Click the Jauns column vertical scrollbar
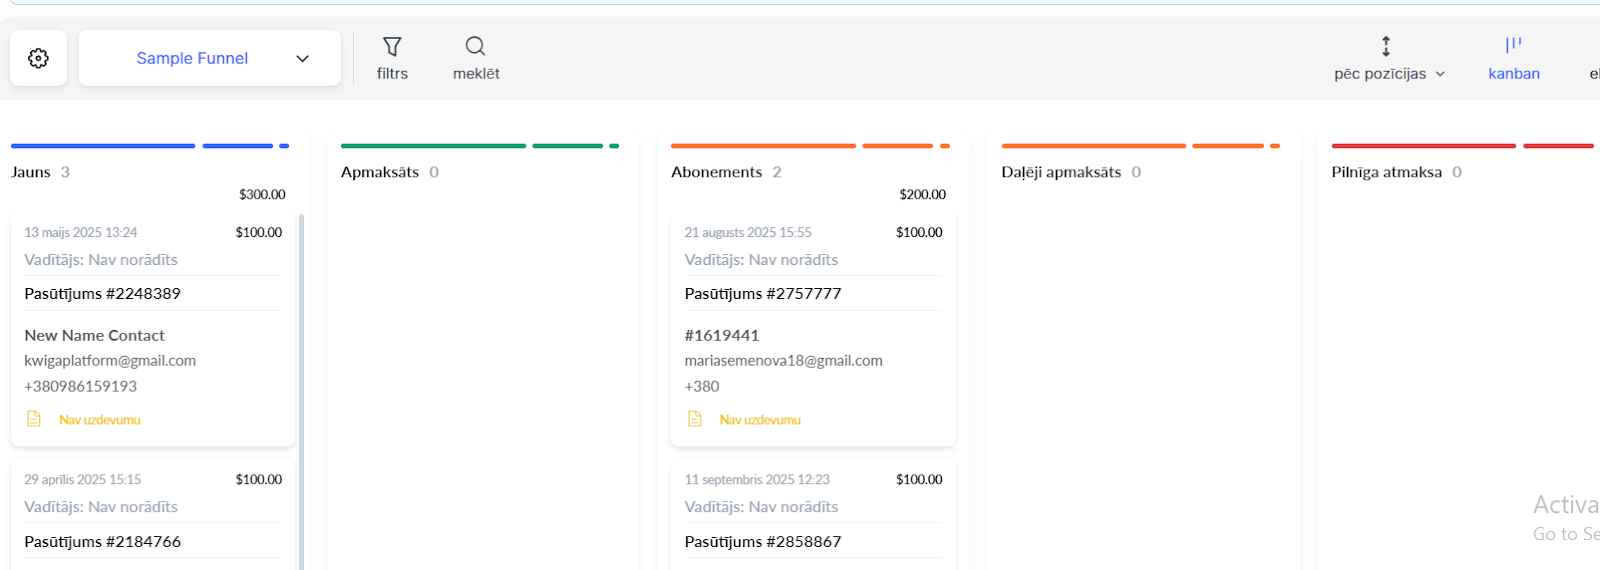Screen dimensions: 1600x570 click(x=302, y=390)
